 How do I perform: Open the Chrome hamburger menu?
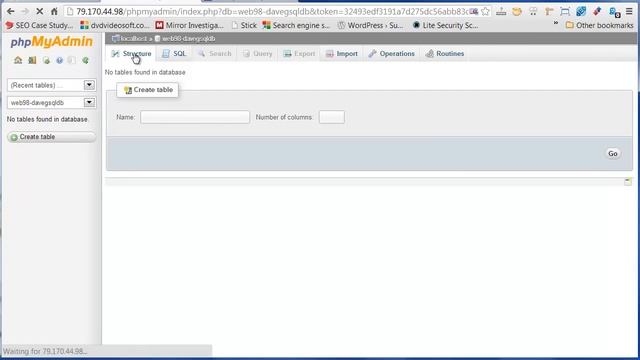pyautogui.click(x=629, y=11)
